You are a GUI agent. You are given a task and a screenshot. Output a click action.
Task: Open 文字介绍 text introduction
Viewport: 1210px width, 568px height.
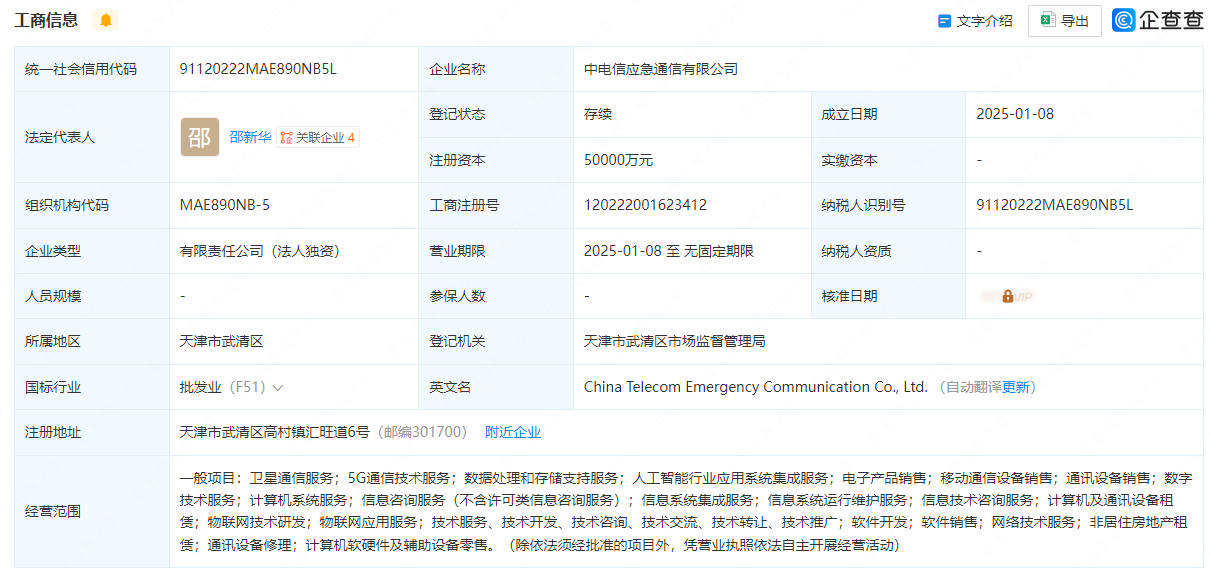[975, 20]
